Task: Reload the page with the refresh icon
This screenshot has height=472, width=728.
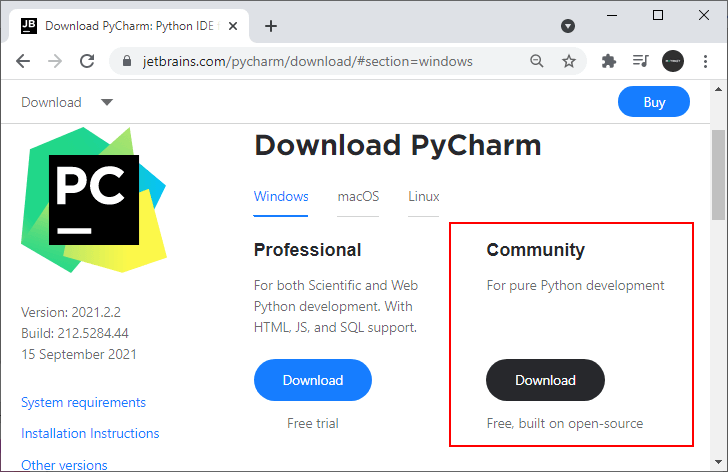Action: coord(87,61)
